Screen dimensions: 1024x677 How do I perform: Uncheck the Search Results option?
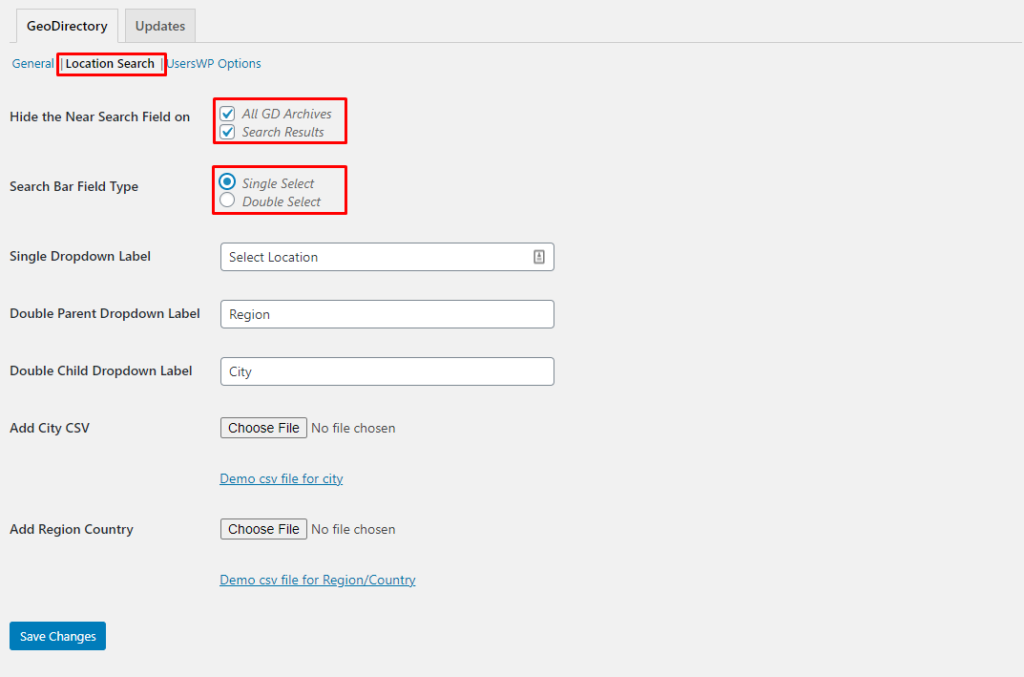coord(227,131)
